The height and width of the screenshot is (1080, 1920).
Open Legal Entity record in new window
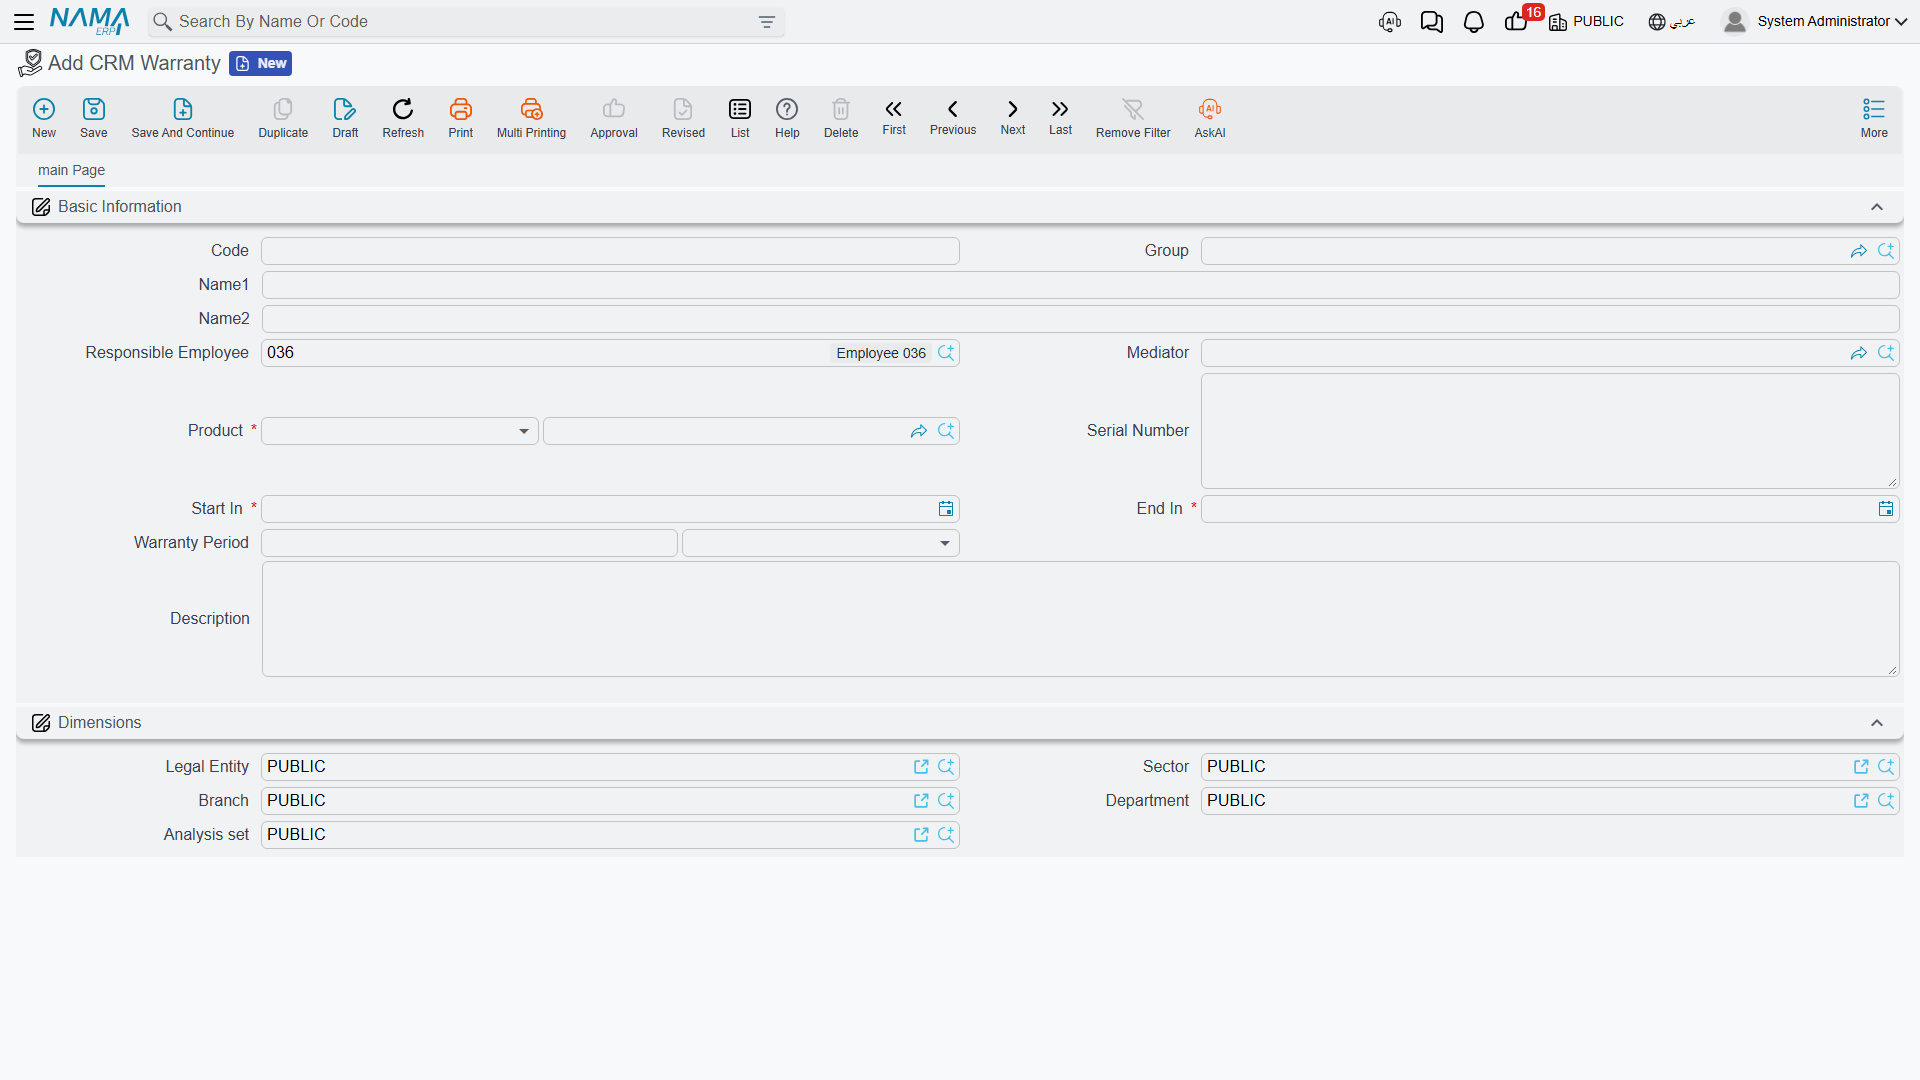tap(921, 767)
